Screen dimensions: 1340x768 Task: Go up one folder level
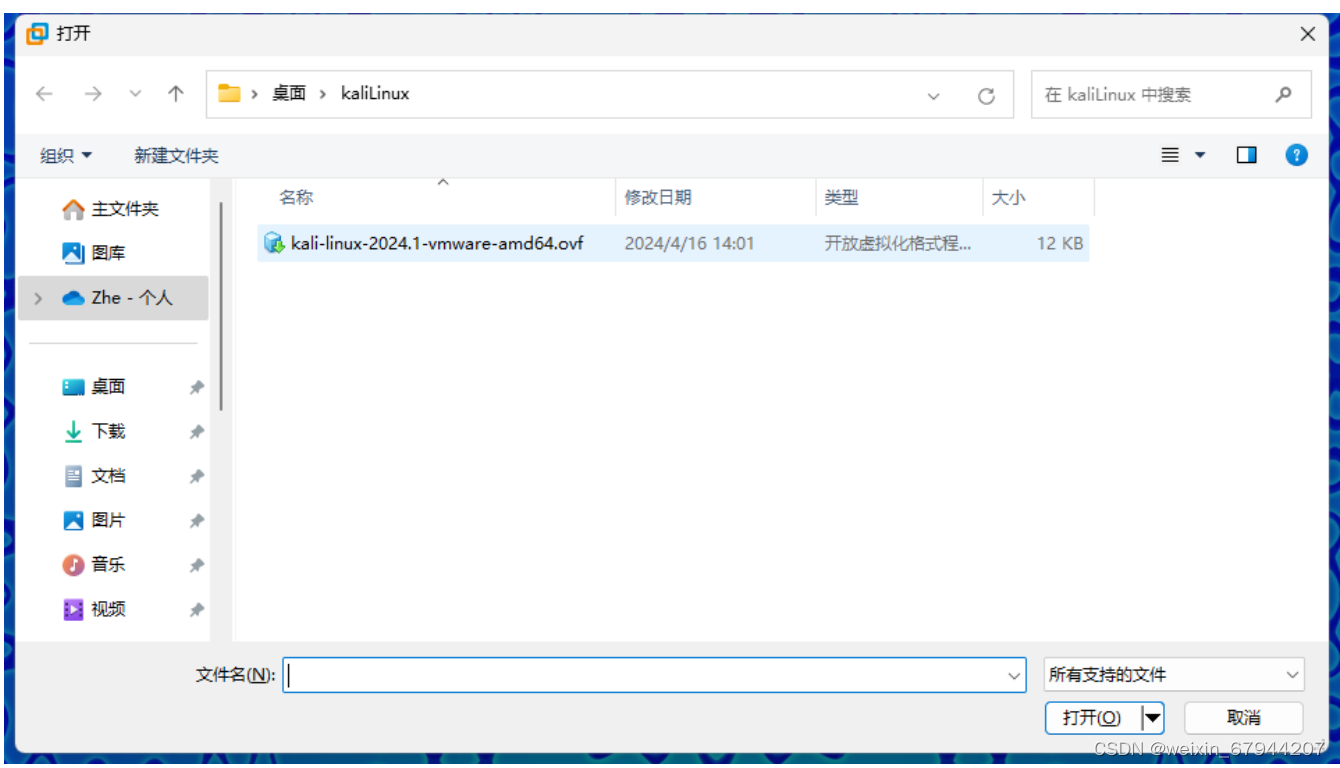(x=176, y=94)
